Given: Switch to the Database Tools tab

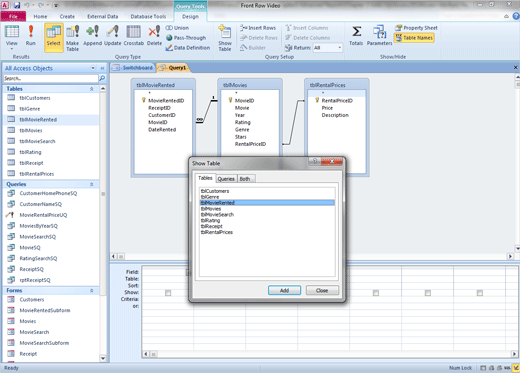Looking at the screenshot, I should [148, 16].
